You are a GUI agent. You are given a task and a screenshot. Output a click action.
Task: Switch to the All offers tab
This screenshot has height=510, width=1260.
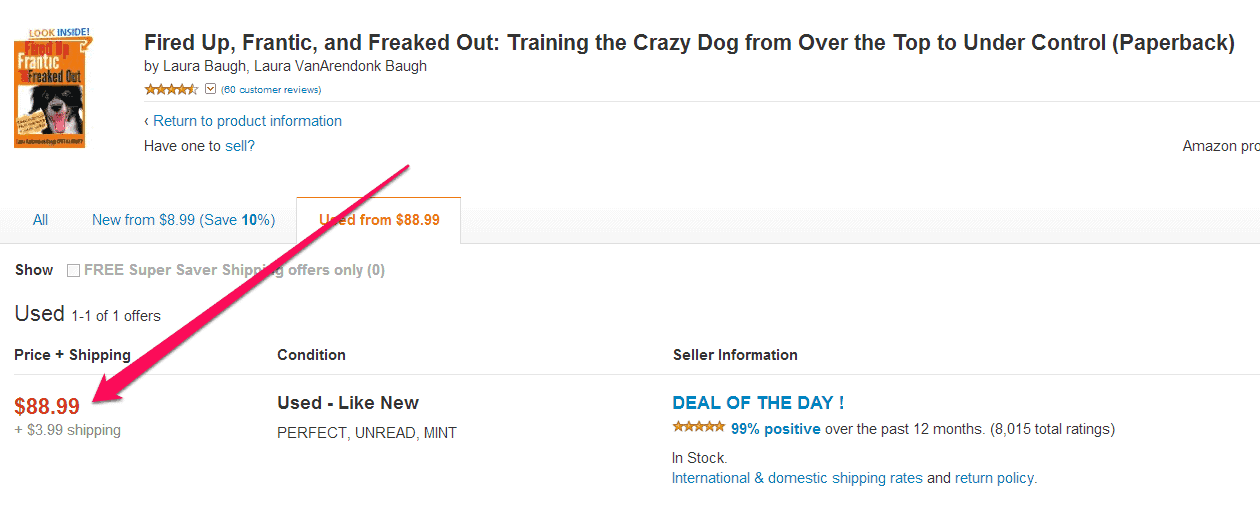40,220
